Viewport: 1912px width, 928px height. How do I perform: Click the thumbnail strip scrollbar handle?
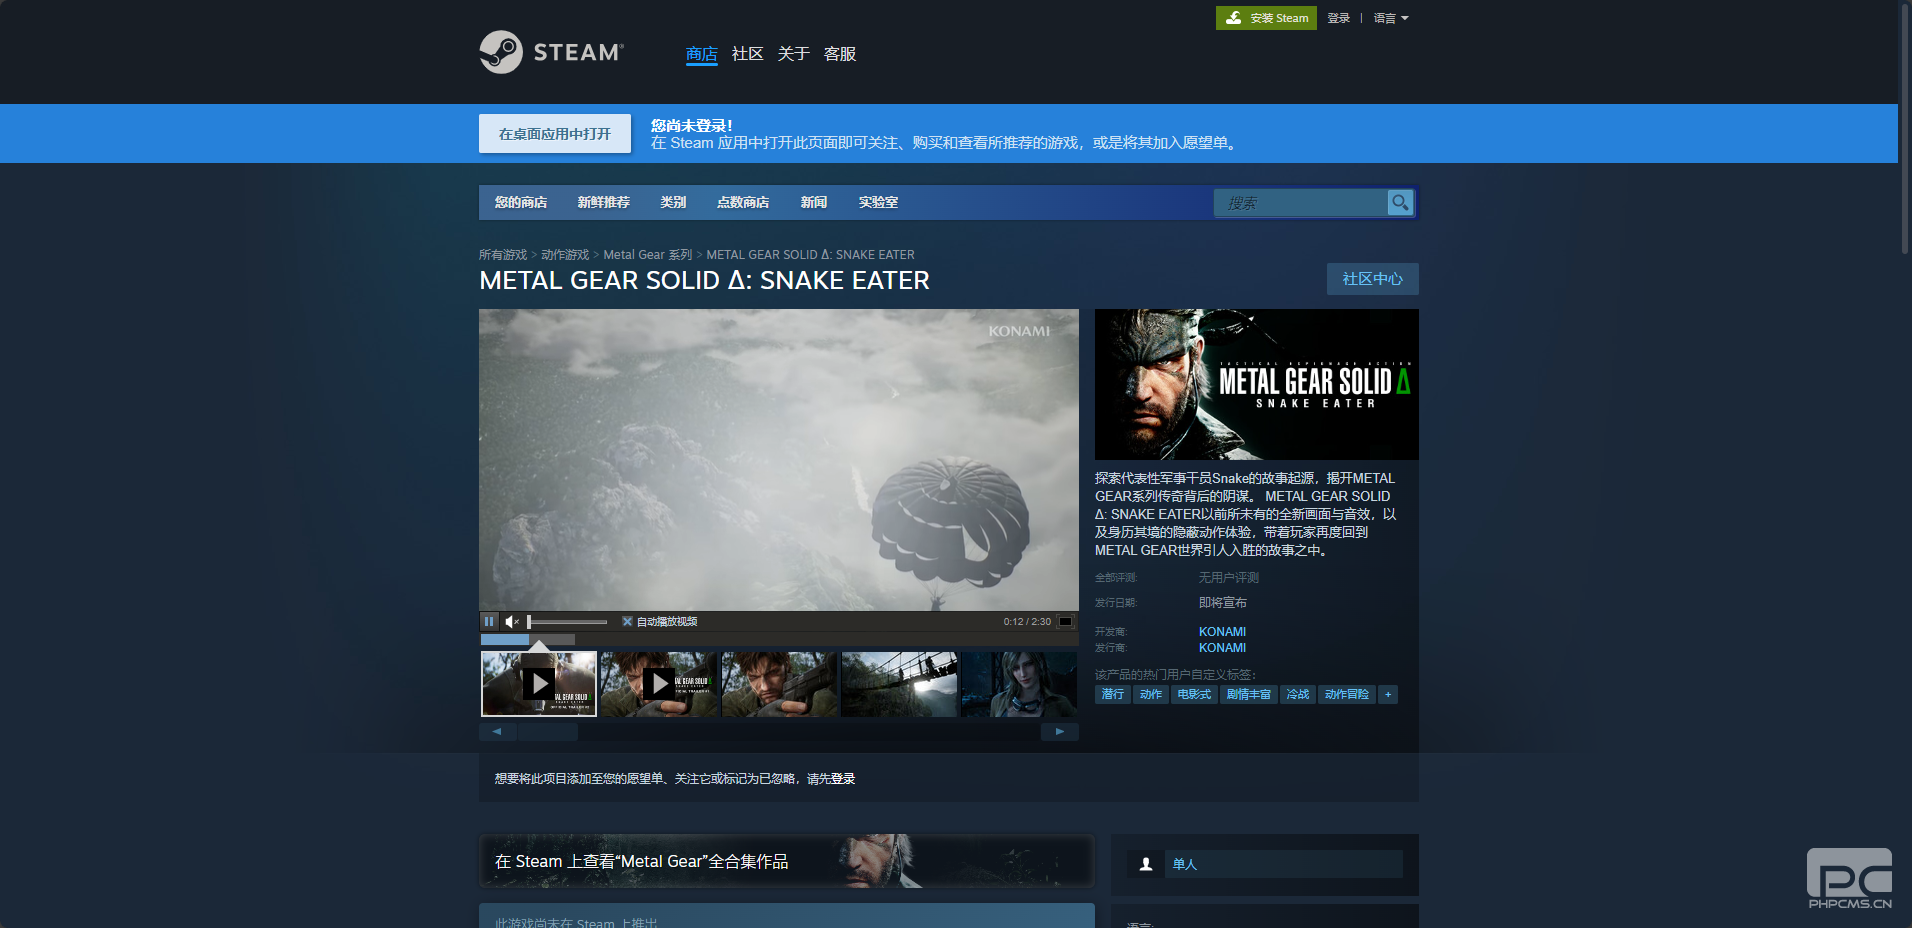(548, 732)
